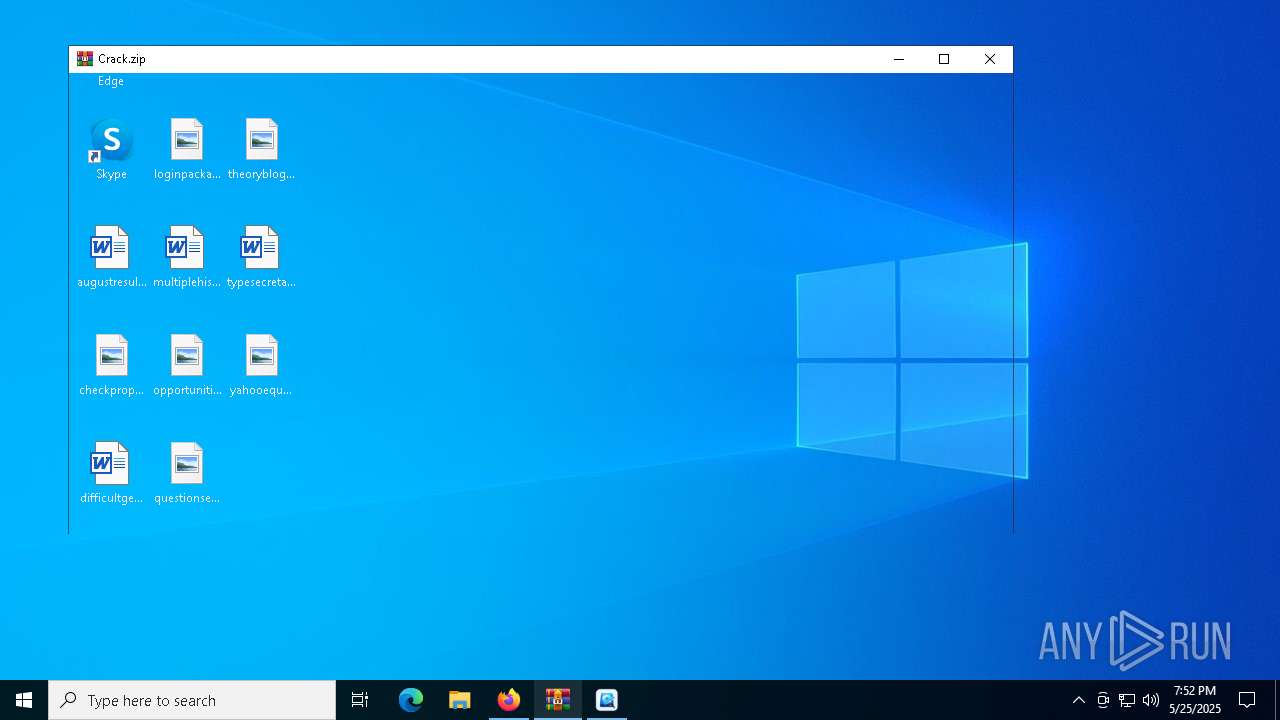Viewport: 1280px width, 720px height.
Task: Click the taskbar search box
Action: 192,700
